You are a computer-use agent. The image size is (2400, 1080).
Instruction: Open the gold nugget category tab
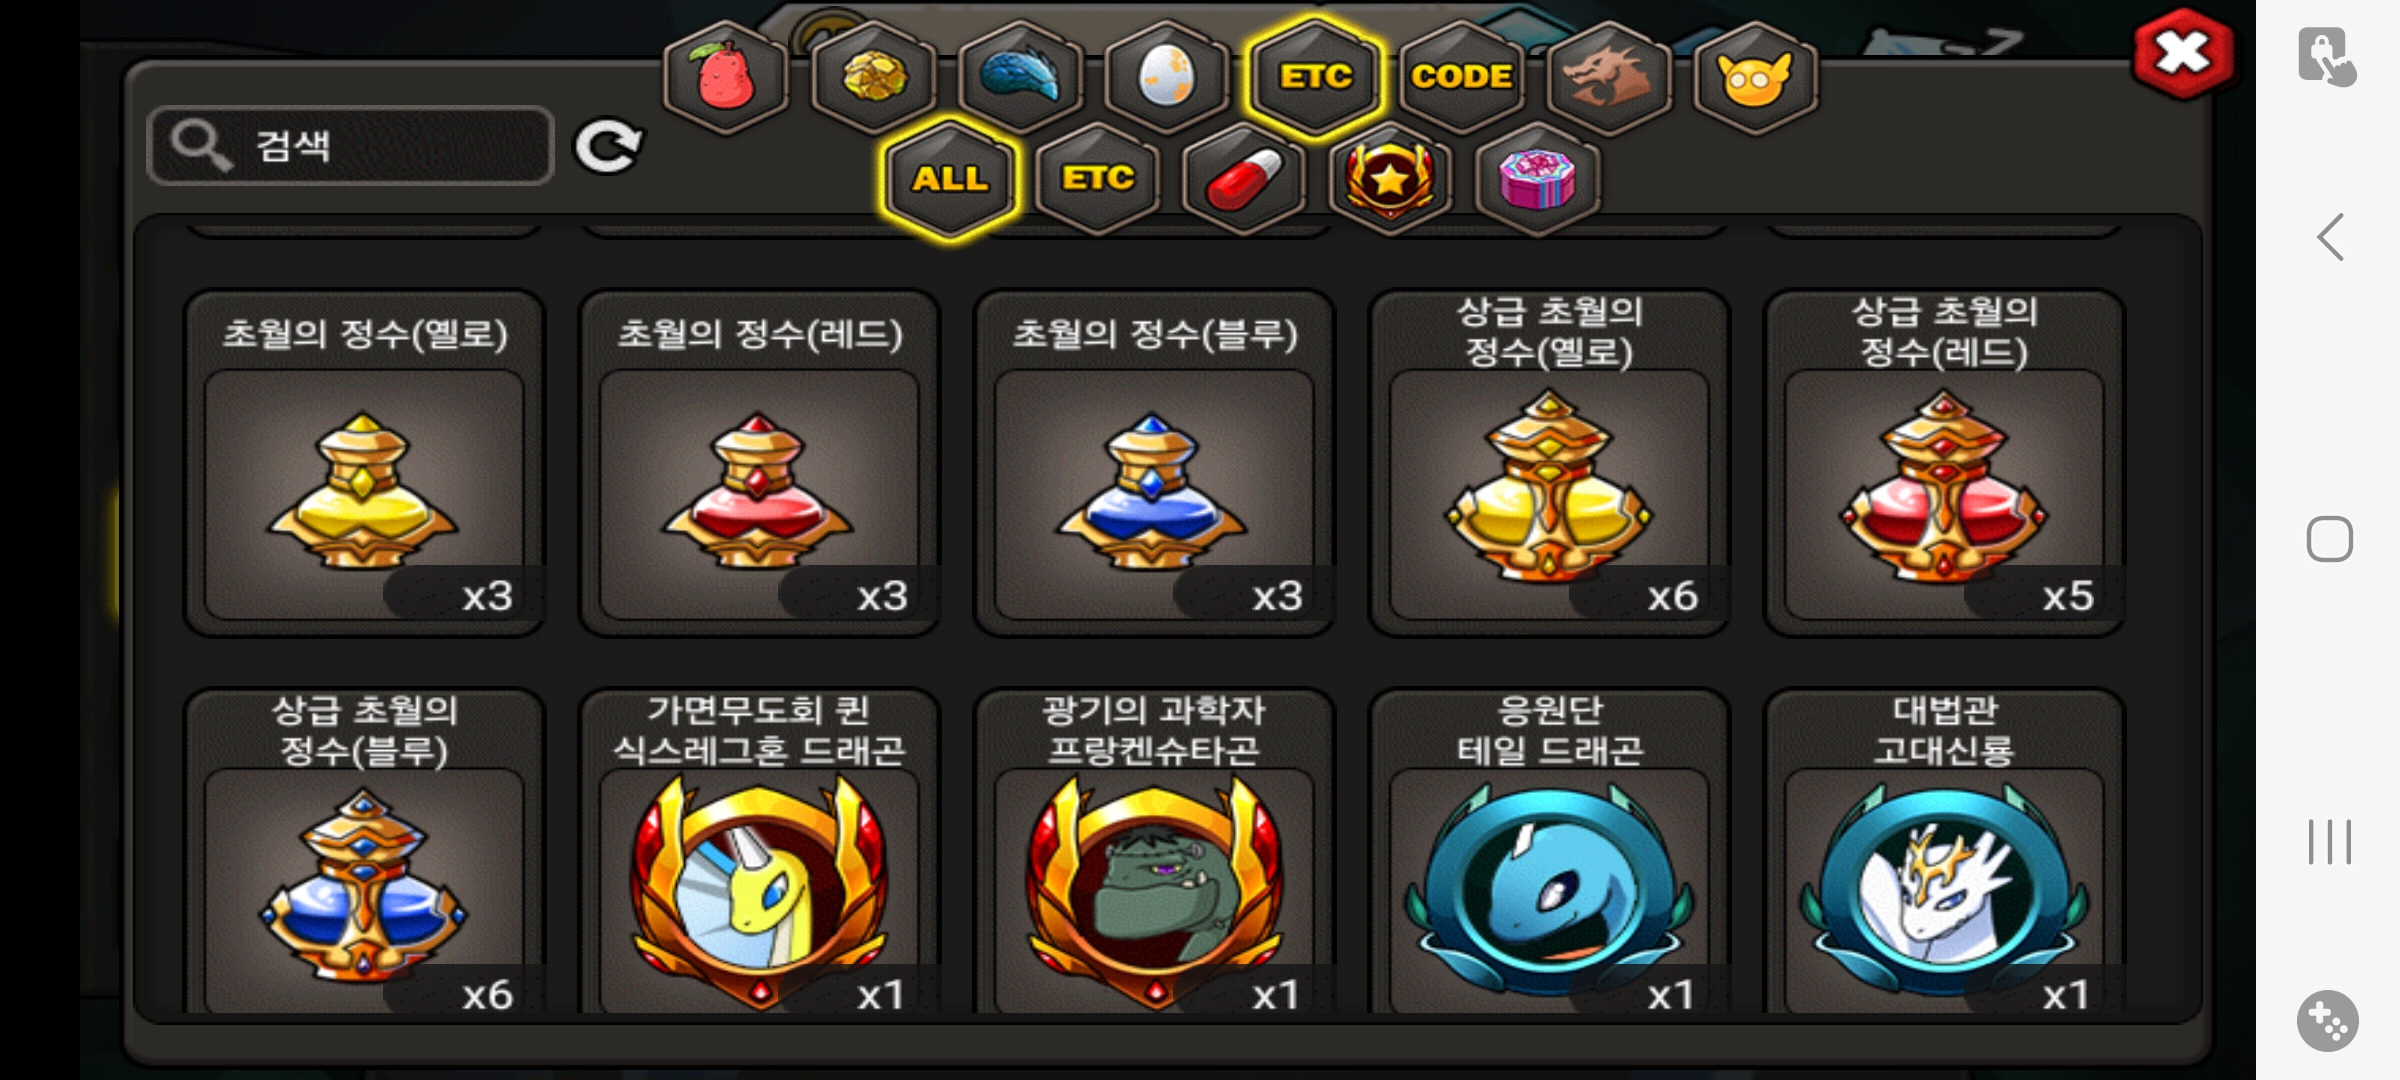point(874,77)
